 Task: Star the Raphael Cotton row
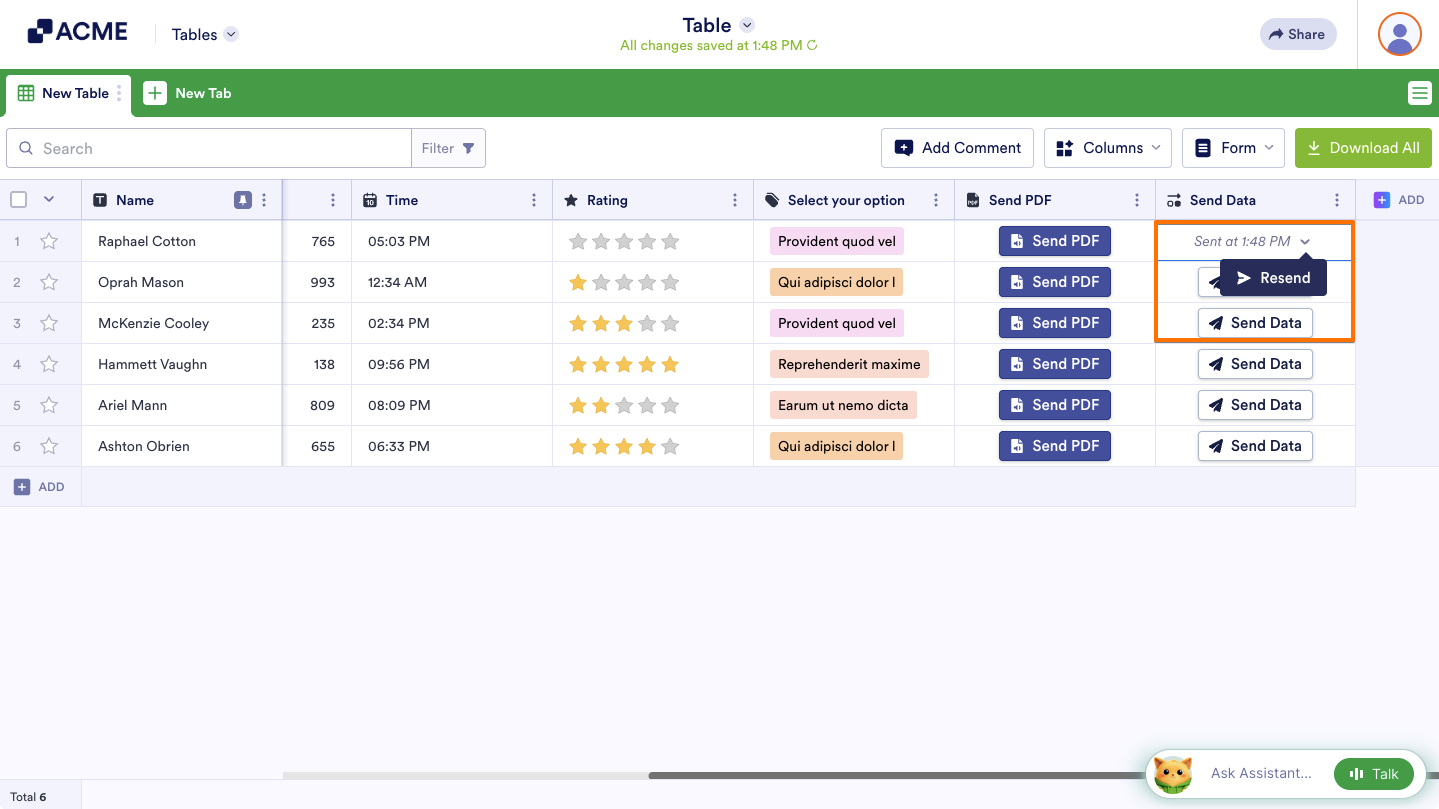(49, 241)
